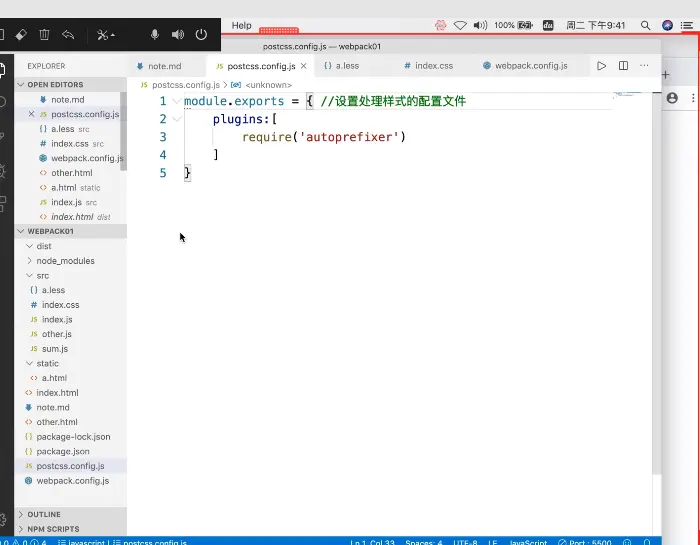700x545 pixels.
Task: Click the undo arrow in recording toolbar
Action: click(x=68, y=34)
